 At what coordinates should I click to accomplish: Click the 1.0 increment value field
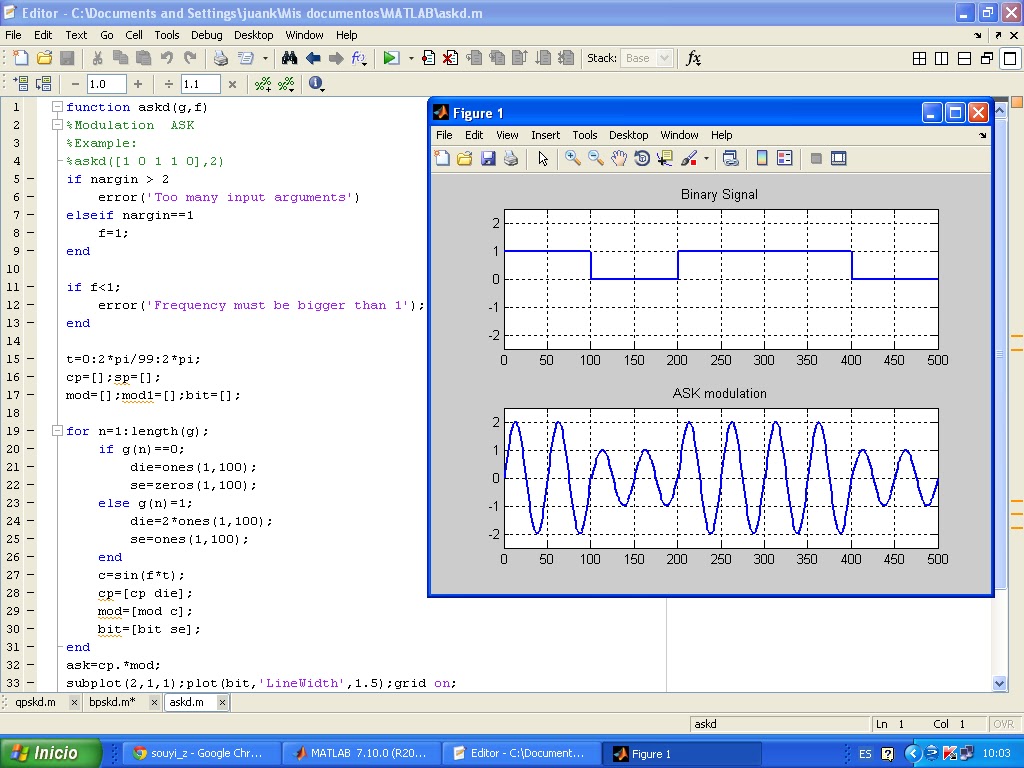(106, 84)
